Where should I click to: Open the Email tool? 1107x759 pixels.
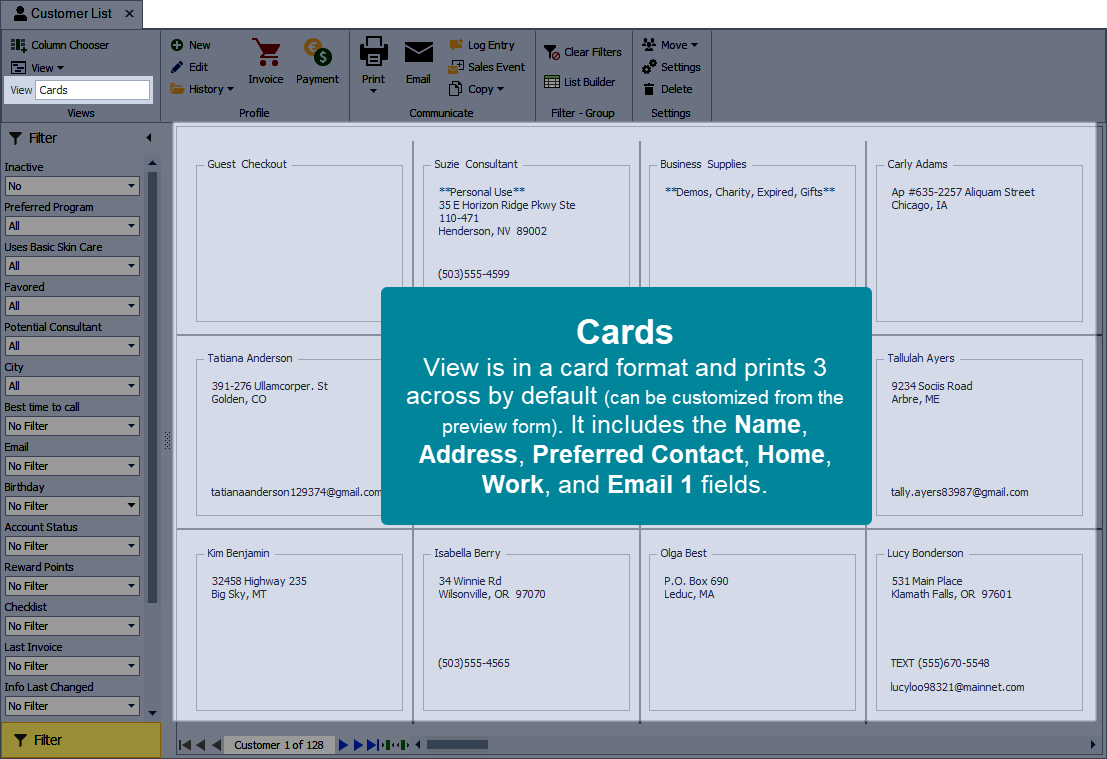[418, 62]
